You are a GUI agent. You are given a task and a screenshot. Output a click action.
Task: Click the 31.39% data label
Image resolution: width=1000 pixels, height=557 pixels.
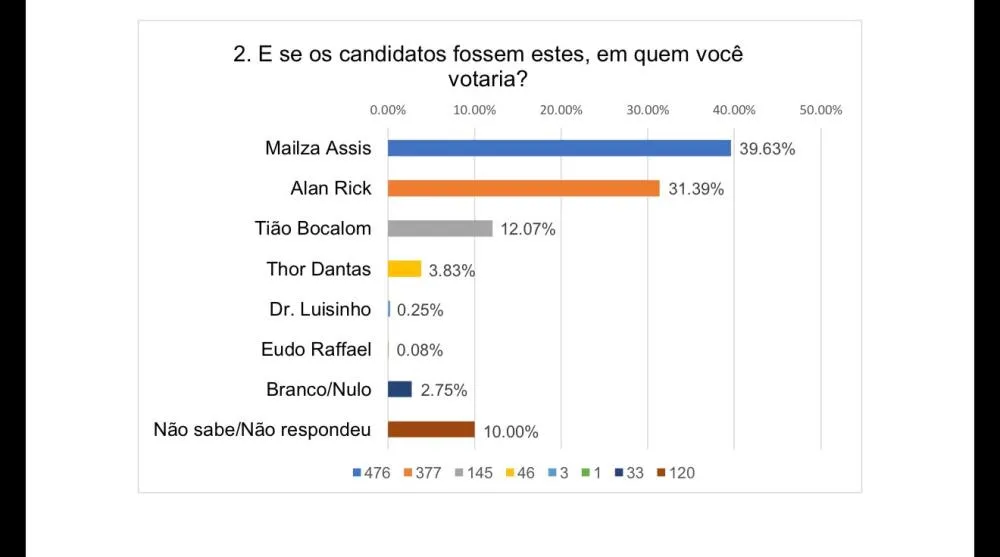pyautogui.click(x=696, y=189)
